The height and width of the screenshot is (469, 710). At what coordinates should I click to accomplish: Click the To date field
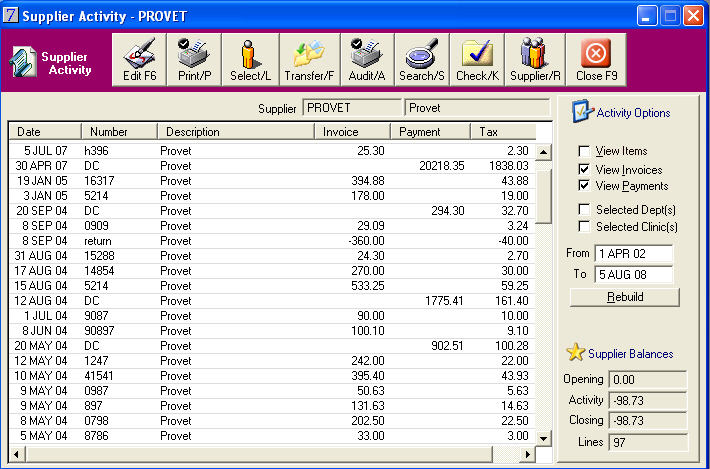[x=634, y=274]
